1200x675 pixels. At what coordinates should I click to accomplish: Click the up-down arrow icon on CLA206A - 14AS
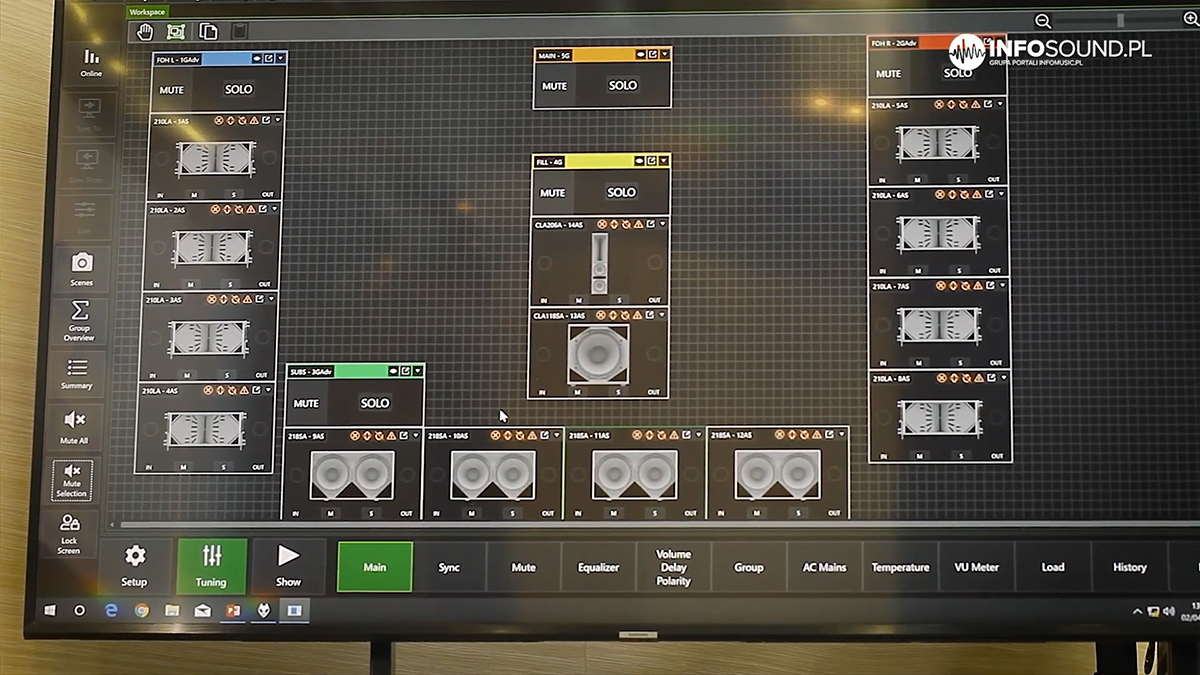tap(613, 225)
